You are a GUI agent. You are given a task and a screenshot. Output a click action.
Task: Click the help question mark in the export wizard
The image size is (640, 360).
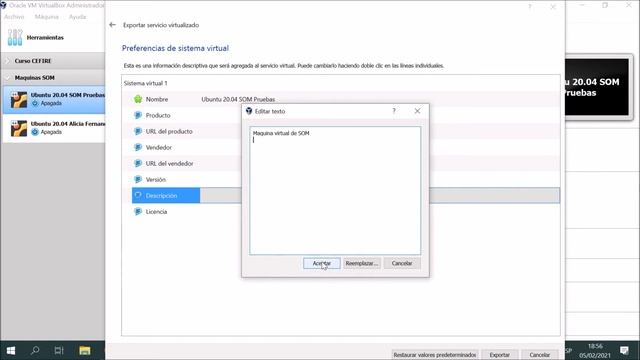[x=530, y=7]
